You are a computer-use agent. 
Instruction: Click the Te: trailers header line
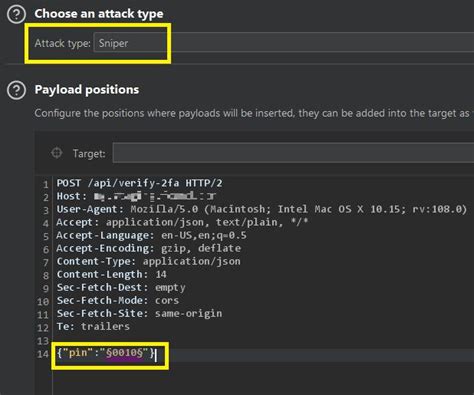click(x=93, y=326)
